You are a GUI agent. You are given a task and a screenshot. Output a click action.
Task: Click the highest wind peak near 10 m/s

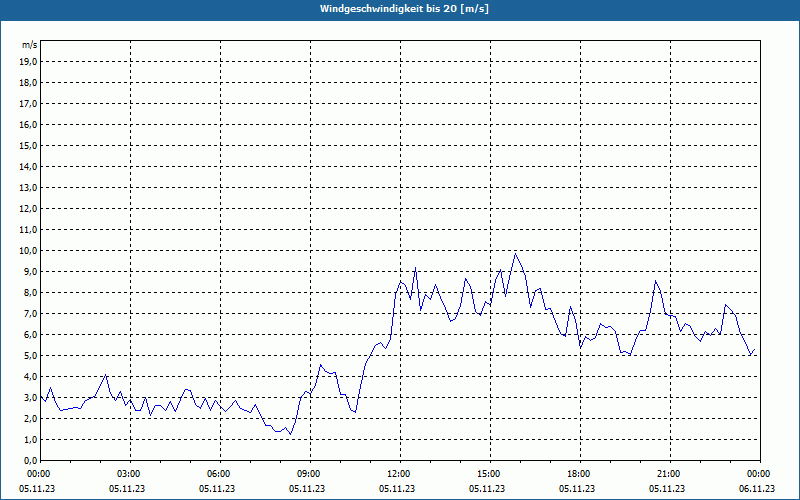pos(515,254)
